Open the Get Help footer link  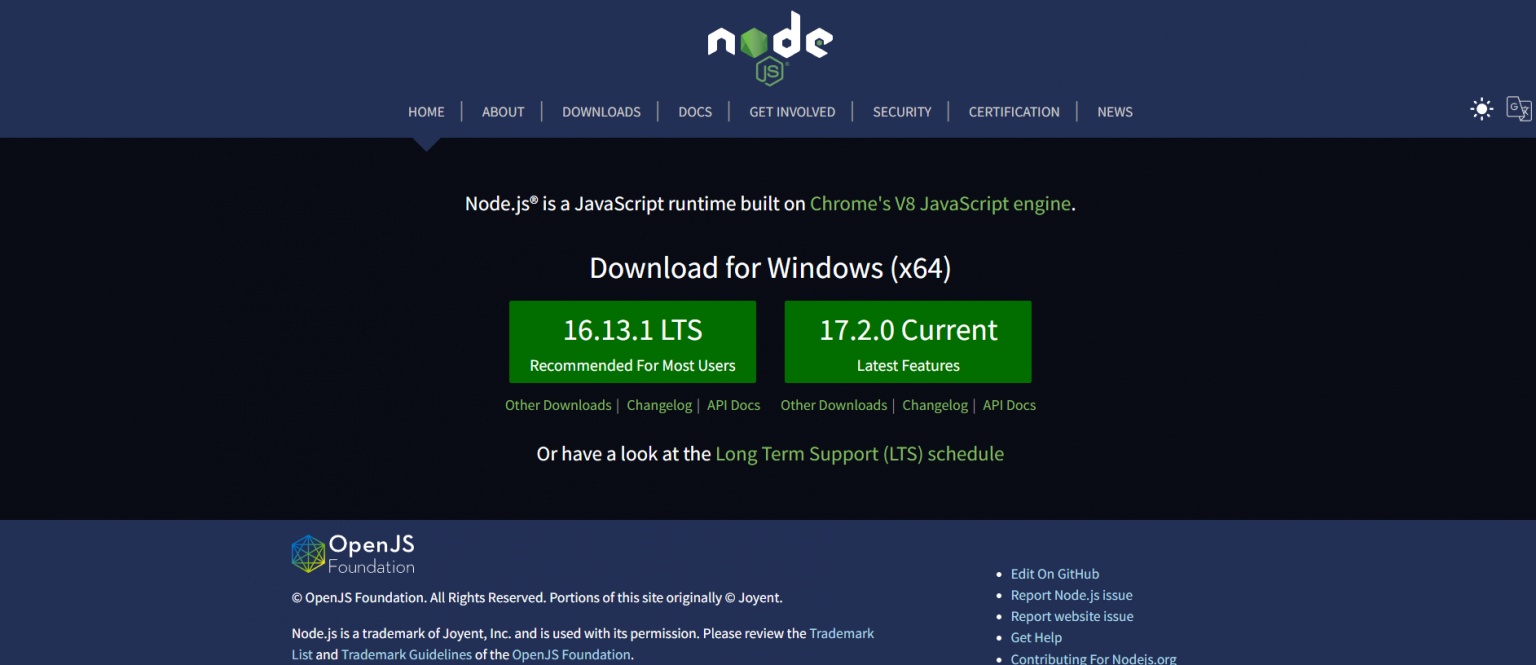1036,637
